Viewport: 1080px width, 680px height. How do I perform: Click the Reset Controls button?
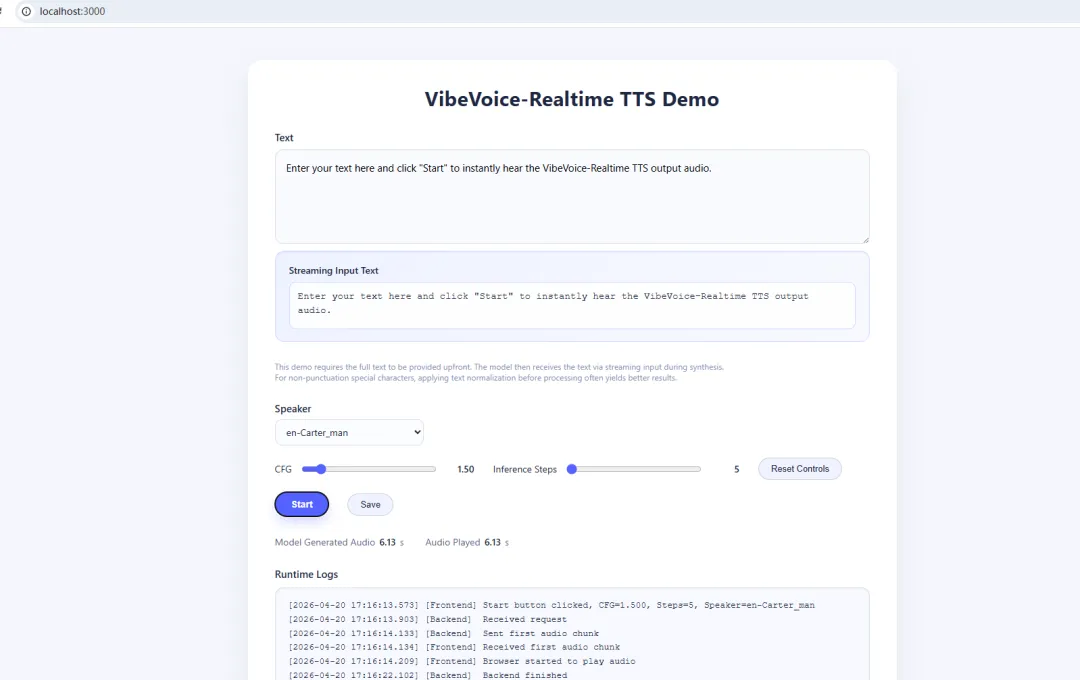[x=800, y=468]
